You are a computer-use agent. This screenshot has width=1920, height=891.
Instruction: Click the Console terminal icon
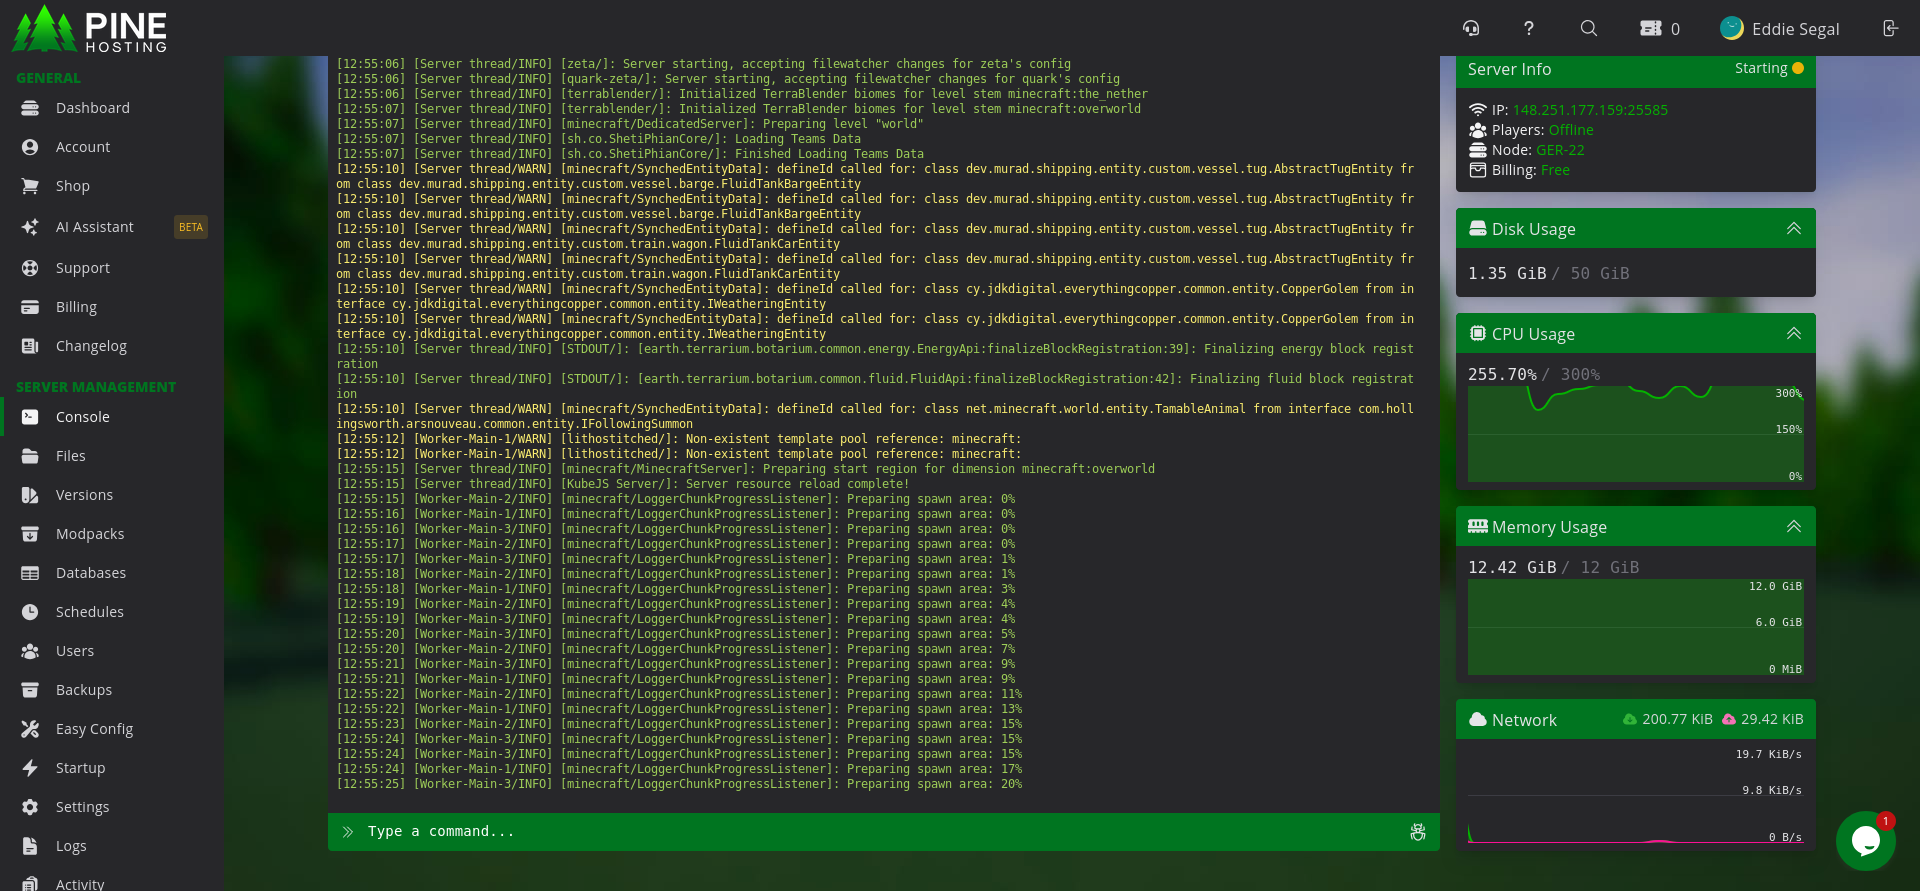30,417
